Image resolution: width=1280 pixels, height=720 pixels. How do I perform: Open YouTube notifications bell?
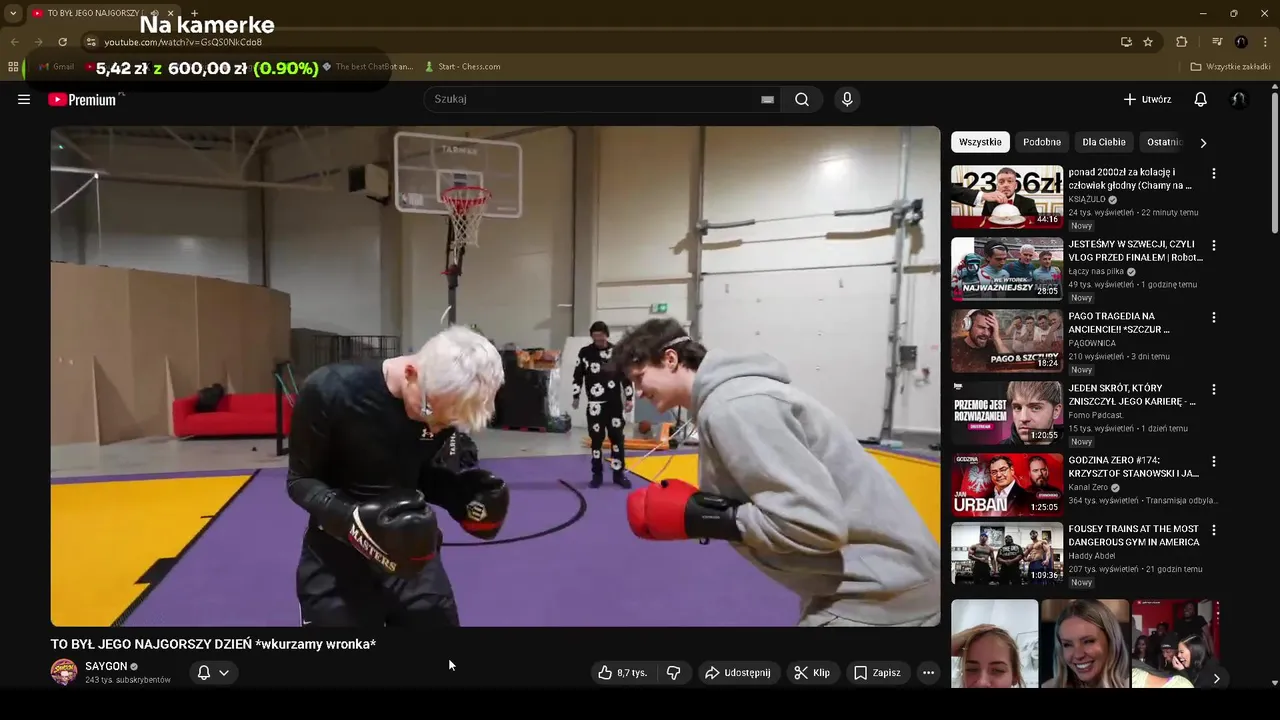click(x=1201, y=99)
